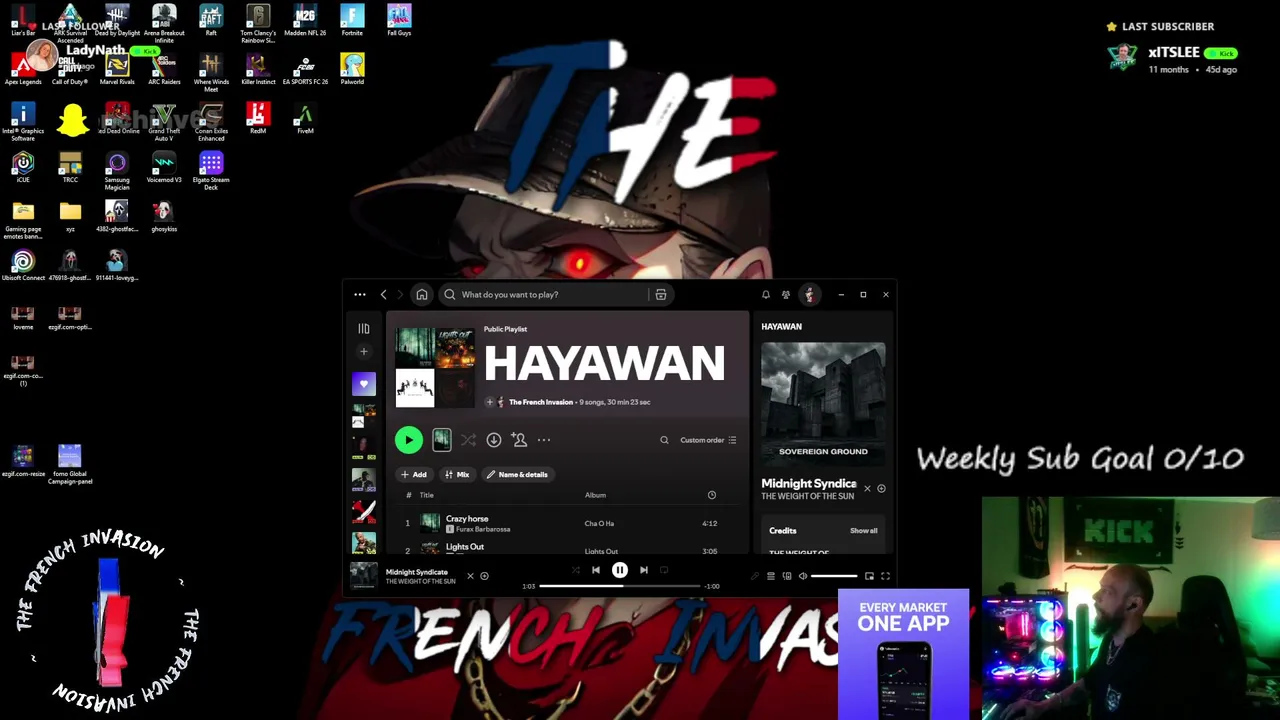Toggle the lyrics icon in the playback bar

(x=755, y=576)
